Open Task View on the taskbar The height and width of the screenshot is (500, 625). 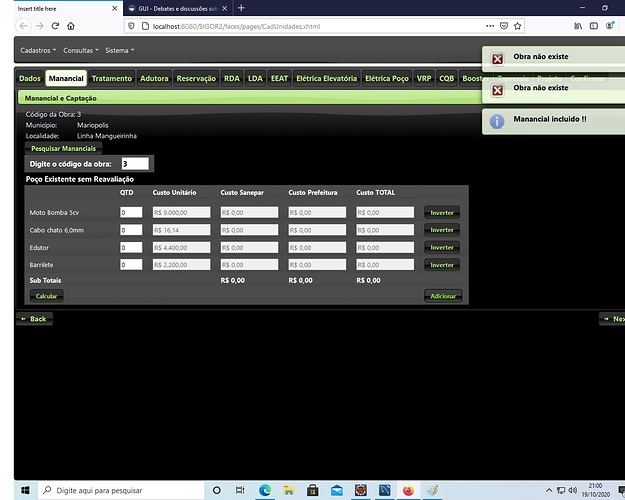pyautogui.click(x=240, y=490)
